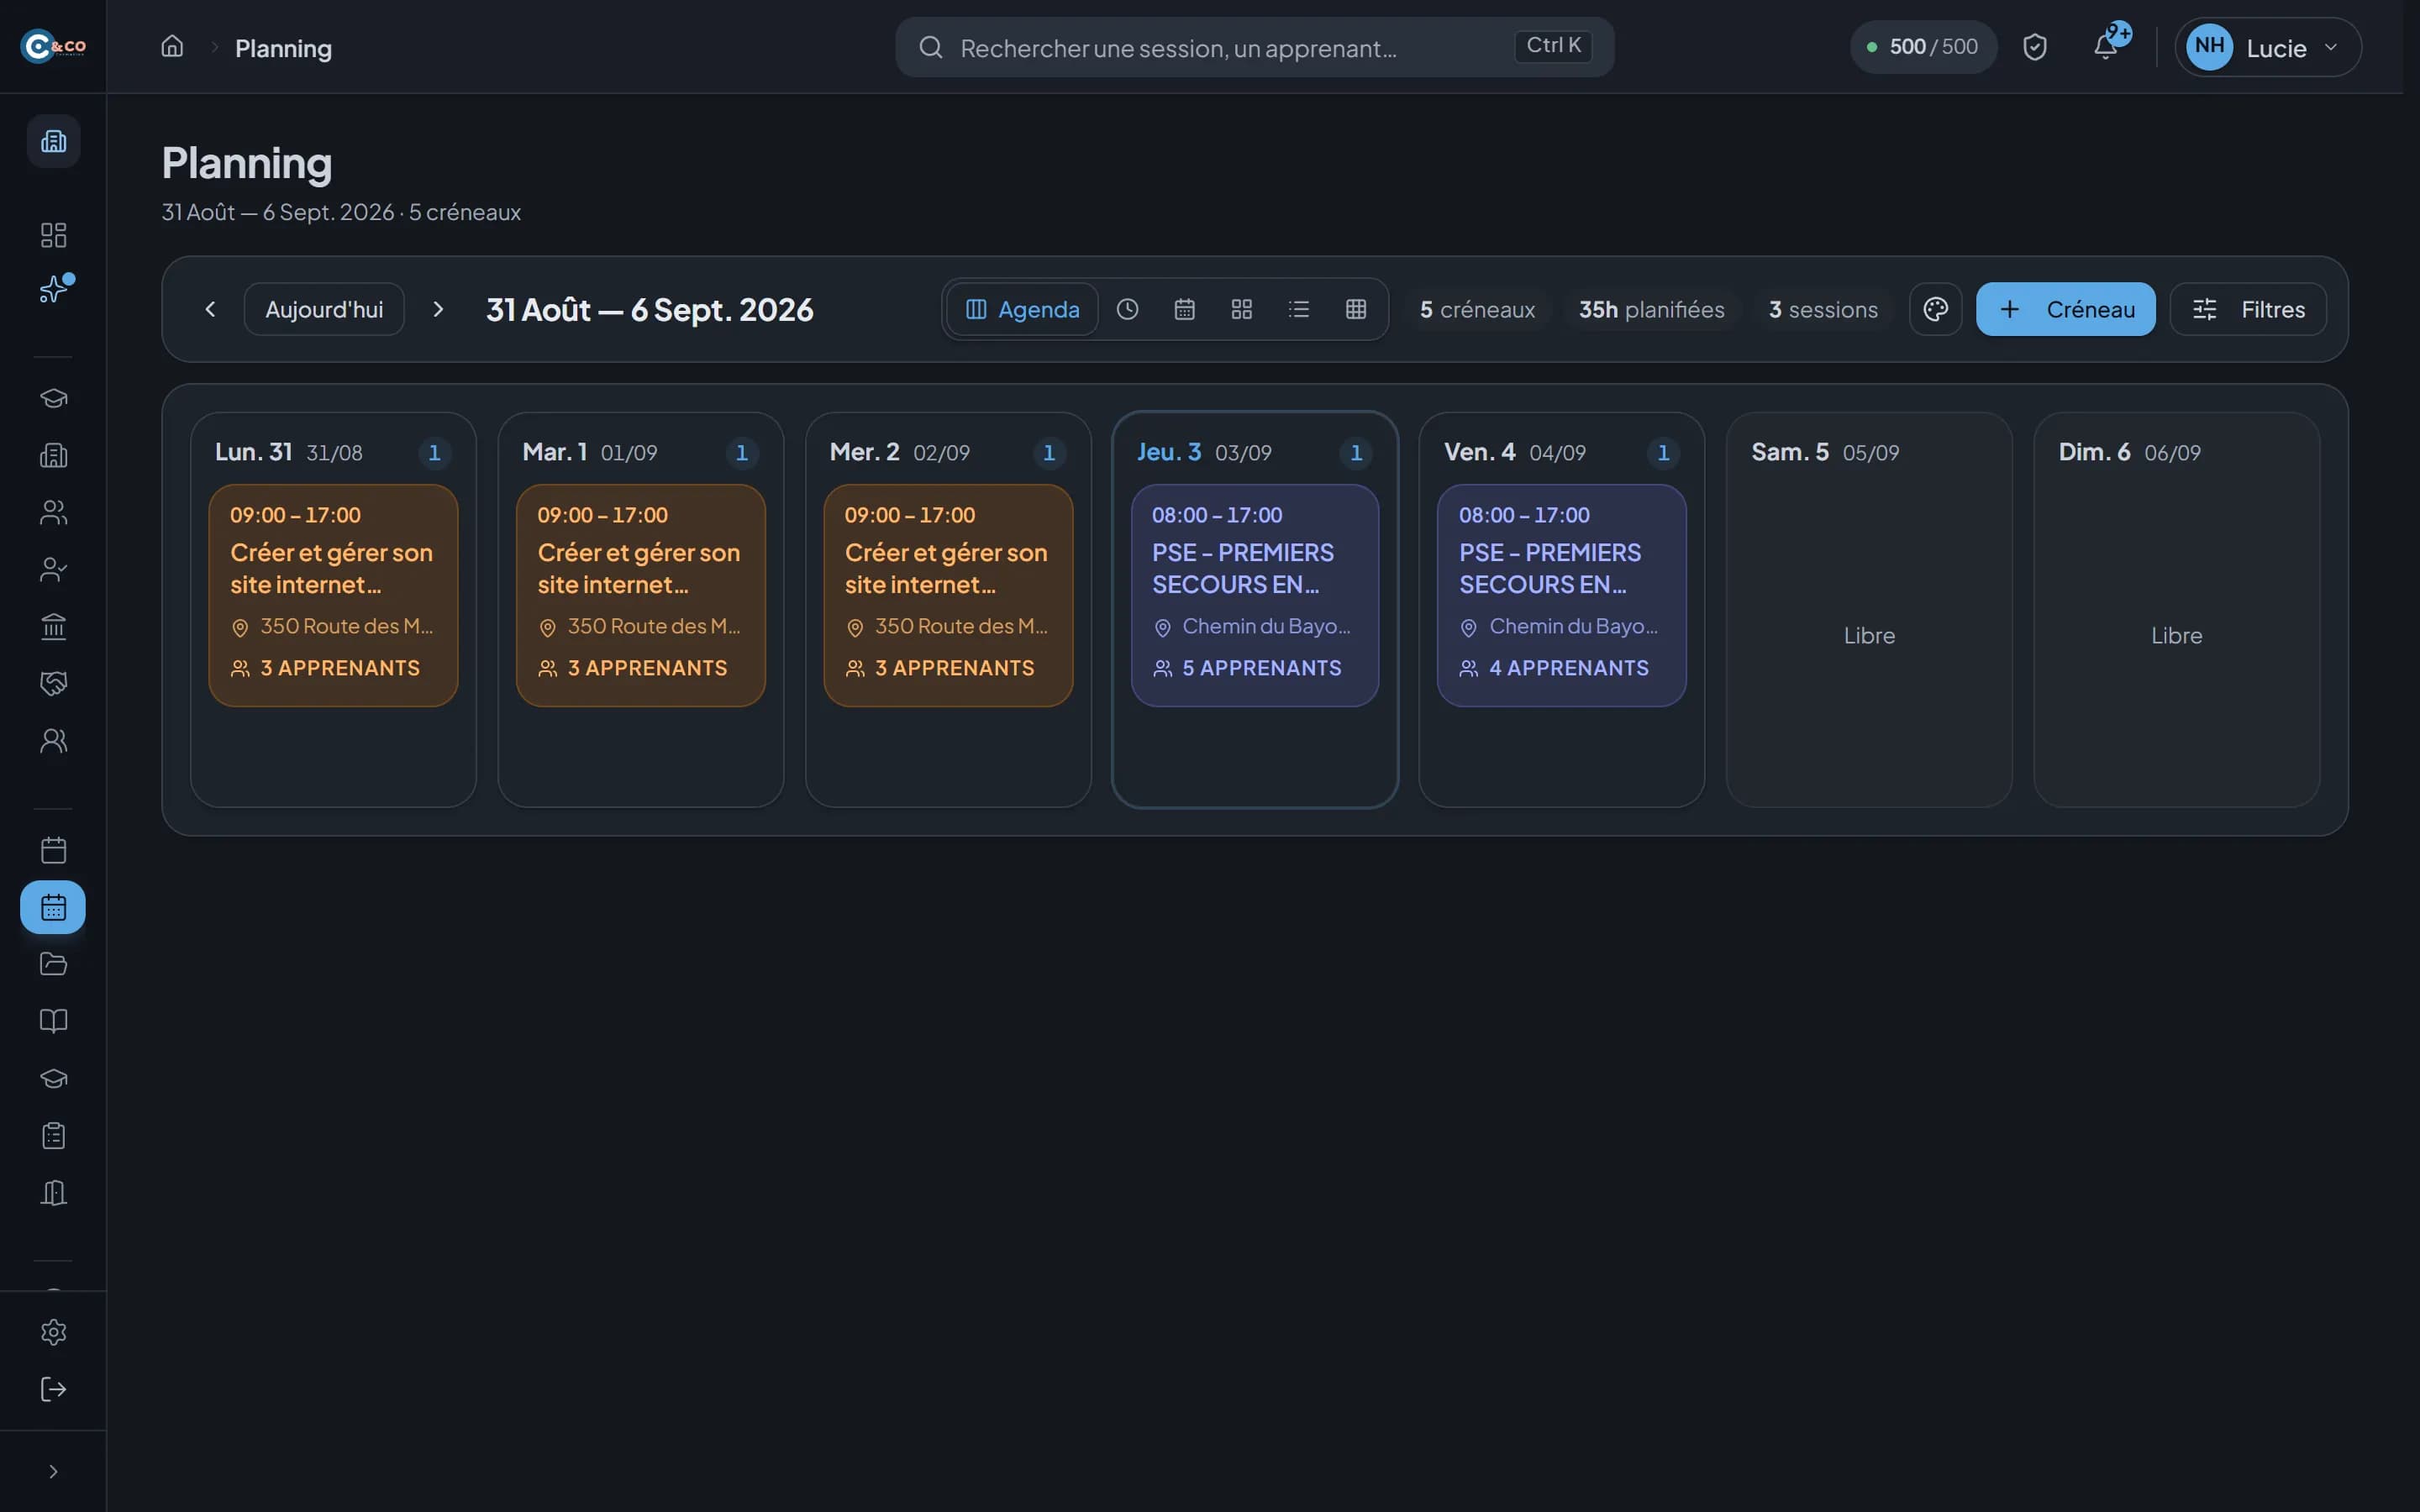The width and height of the screenshot is (2420, 1512).
Task: Click '4 APPRENANTS' on the Ven. 4 card
Action: pyautogui.click(x=1568, y=668)
